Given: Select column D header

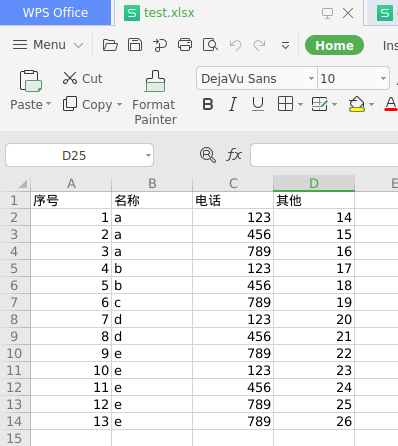Looking at the screenshot, I should (x=314, y=183).
